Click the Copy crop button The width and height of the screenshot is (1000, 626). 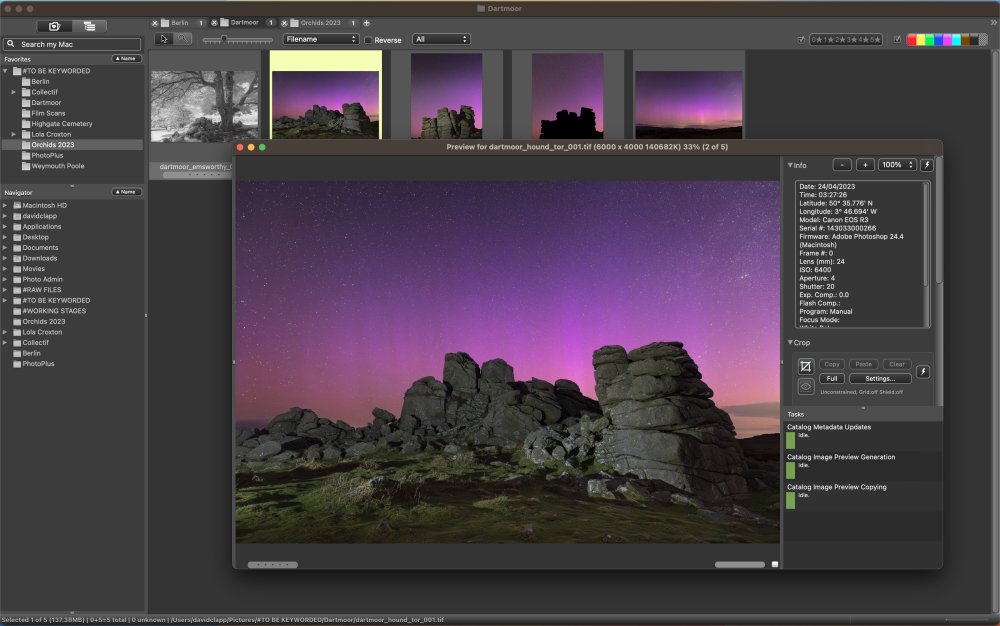832,364
